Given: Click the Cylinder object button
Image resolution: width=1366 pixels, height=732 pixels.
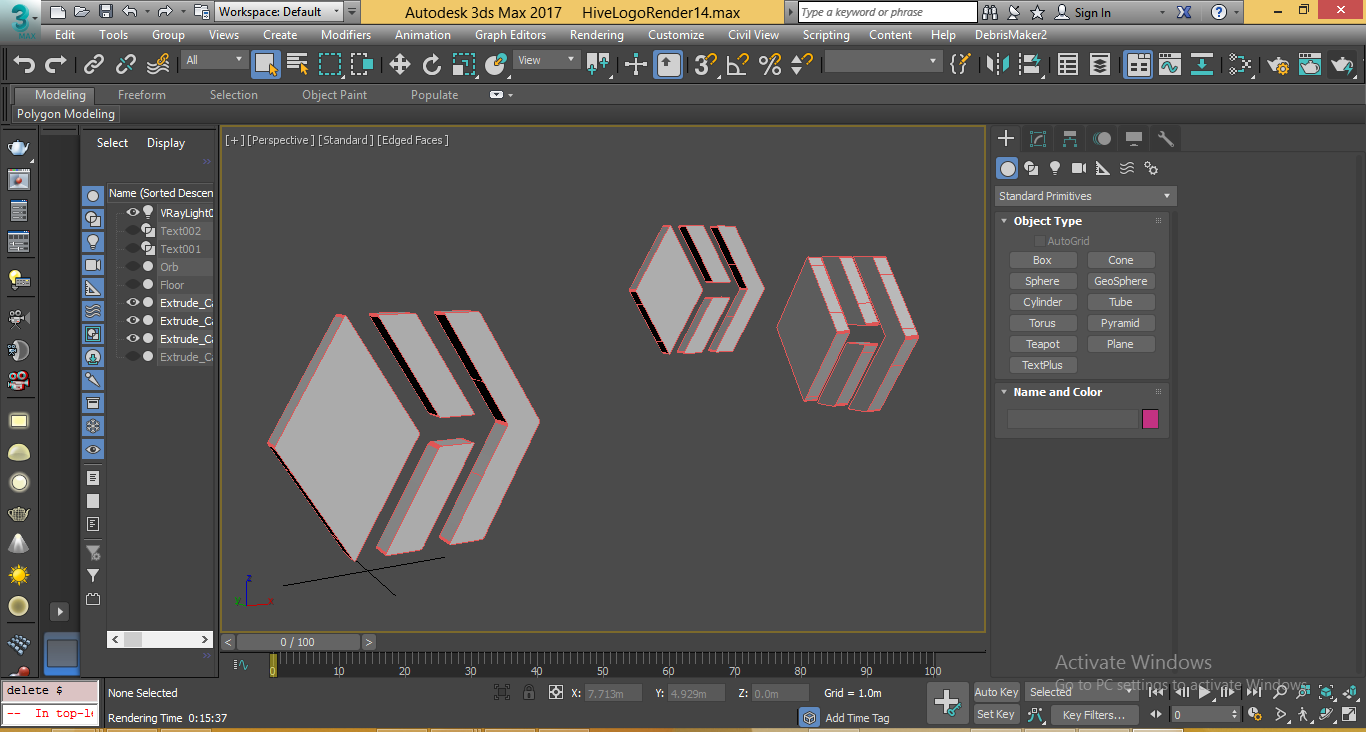Looking at the screenshot, I should (x=1043, y=302).
